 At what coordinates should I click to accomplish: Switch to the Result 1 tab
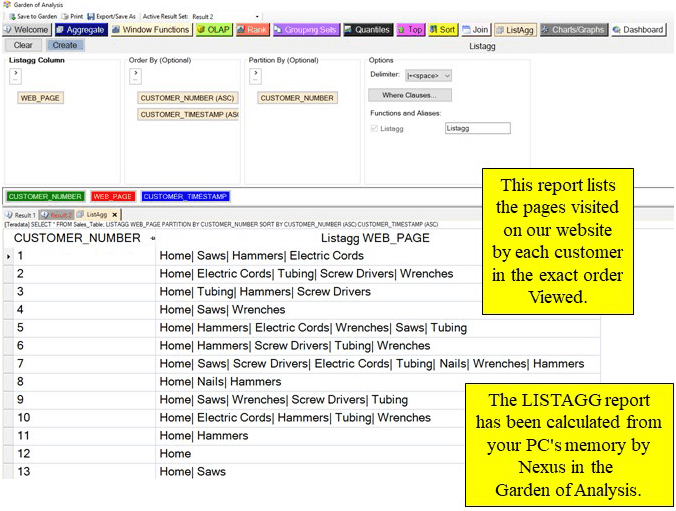[20, 215]
